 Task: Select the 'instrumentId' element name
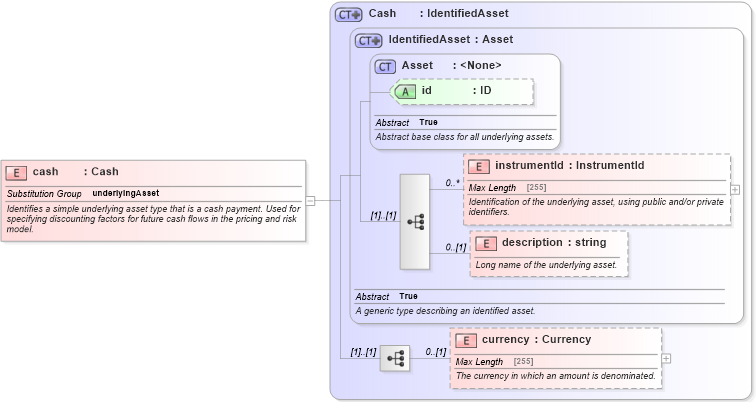pos(529,165)
